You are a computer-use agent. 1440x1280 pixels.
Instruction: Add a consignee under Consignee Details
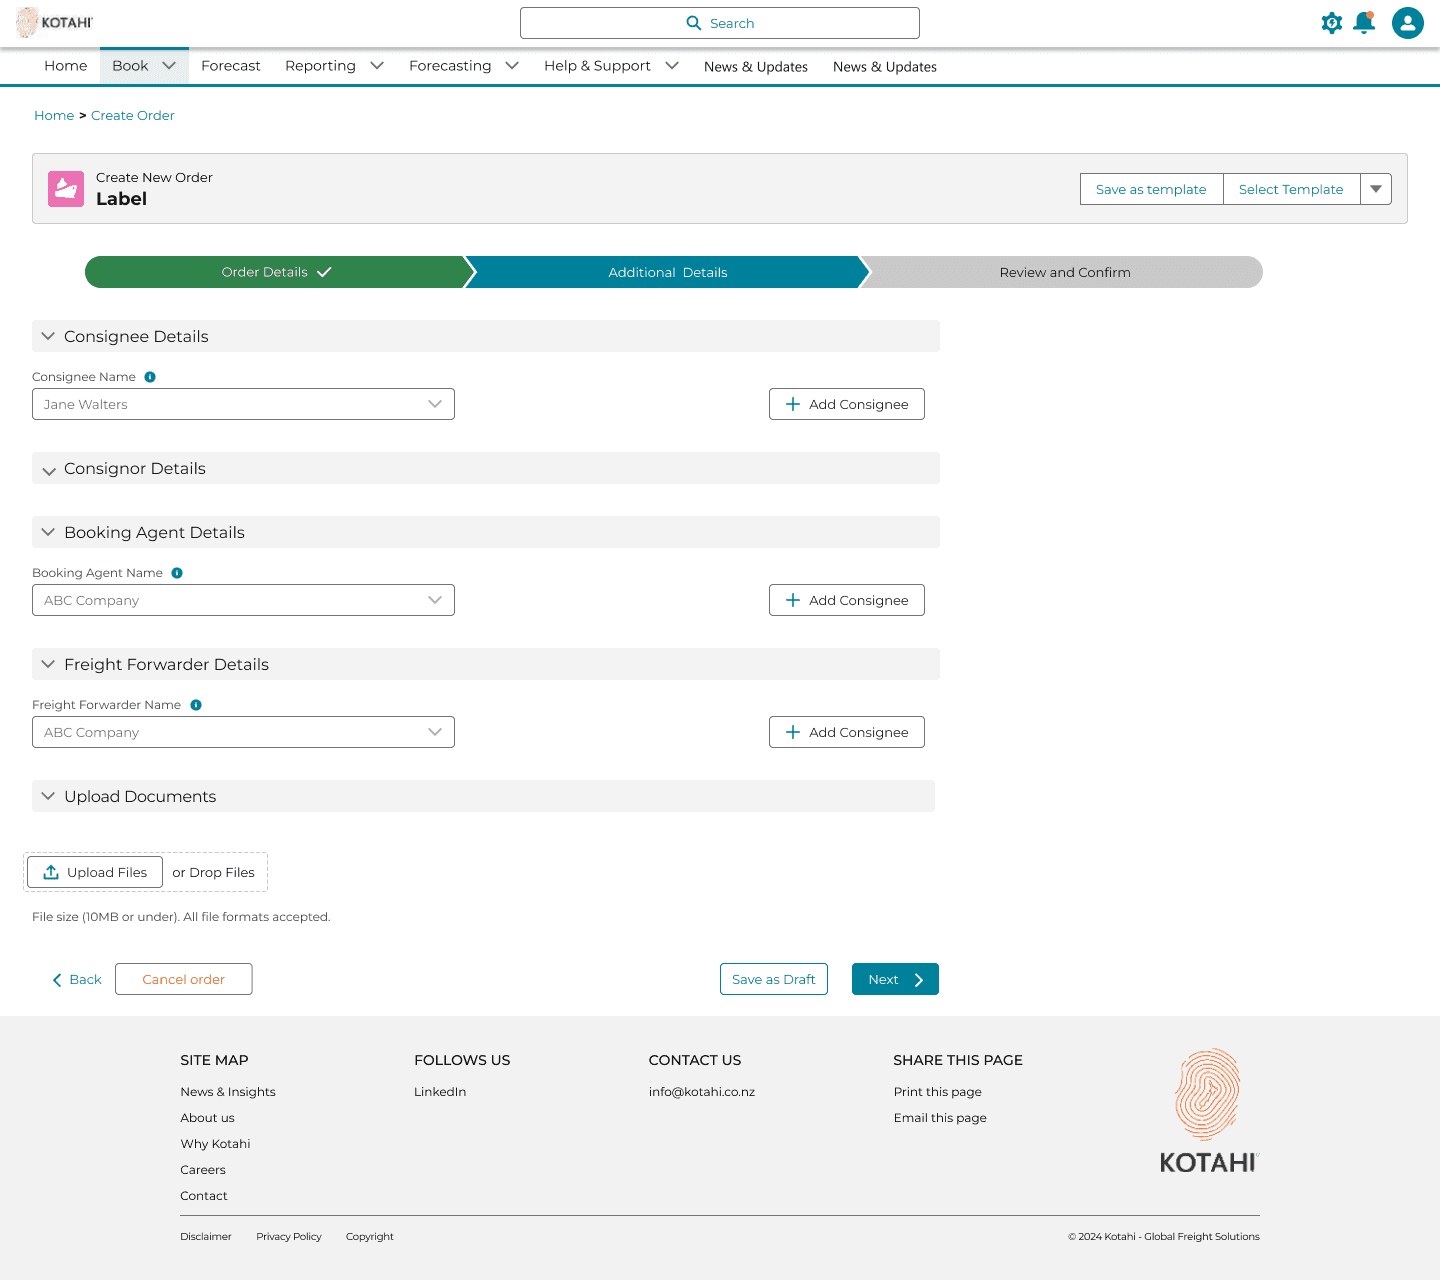click(x=847, y=404)
